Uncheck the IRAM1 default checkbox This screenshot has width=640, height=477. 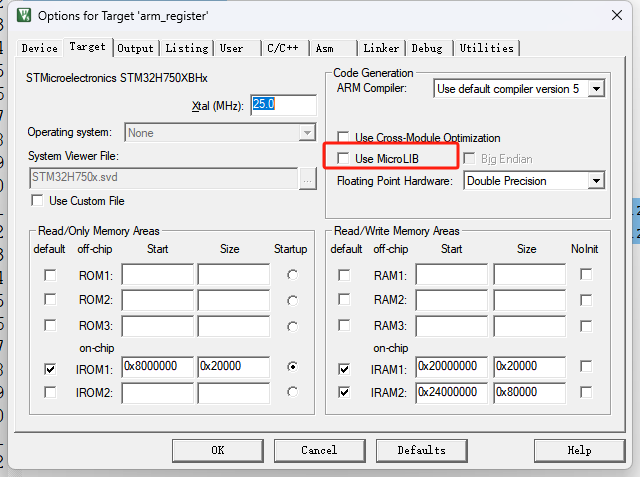click(344, 369)
